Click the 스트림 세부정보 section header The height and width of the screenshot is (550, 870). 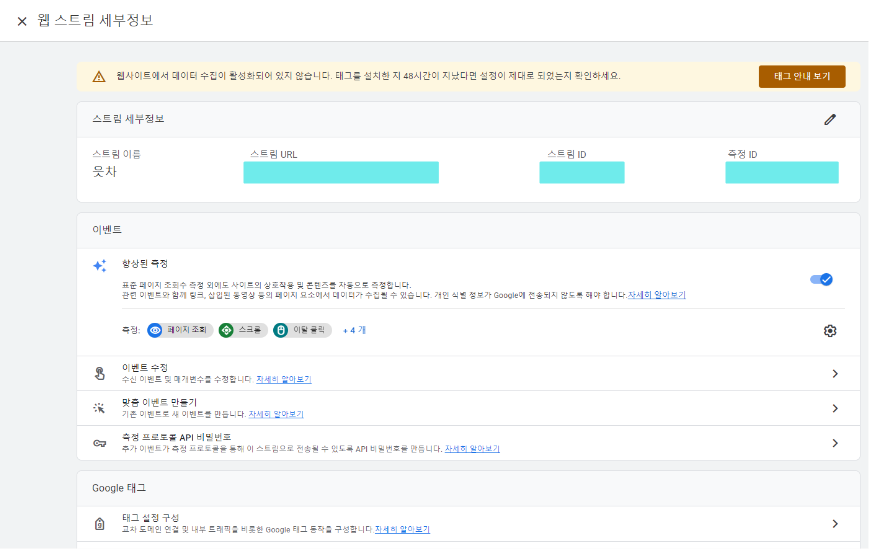128,119
